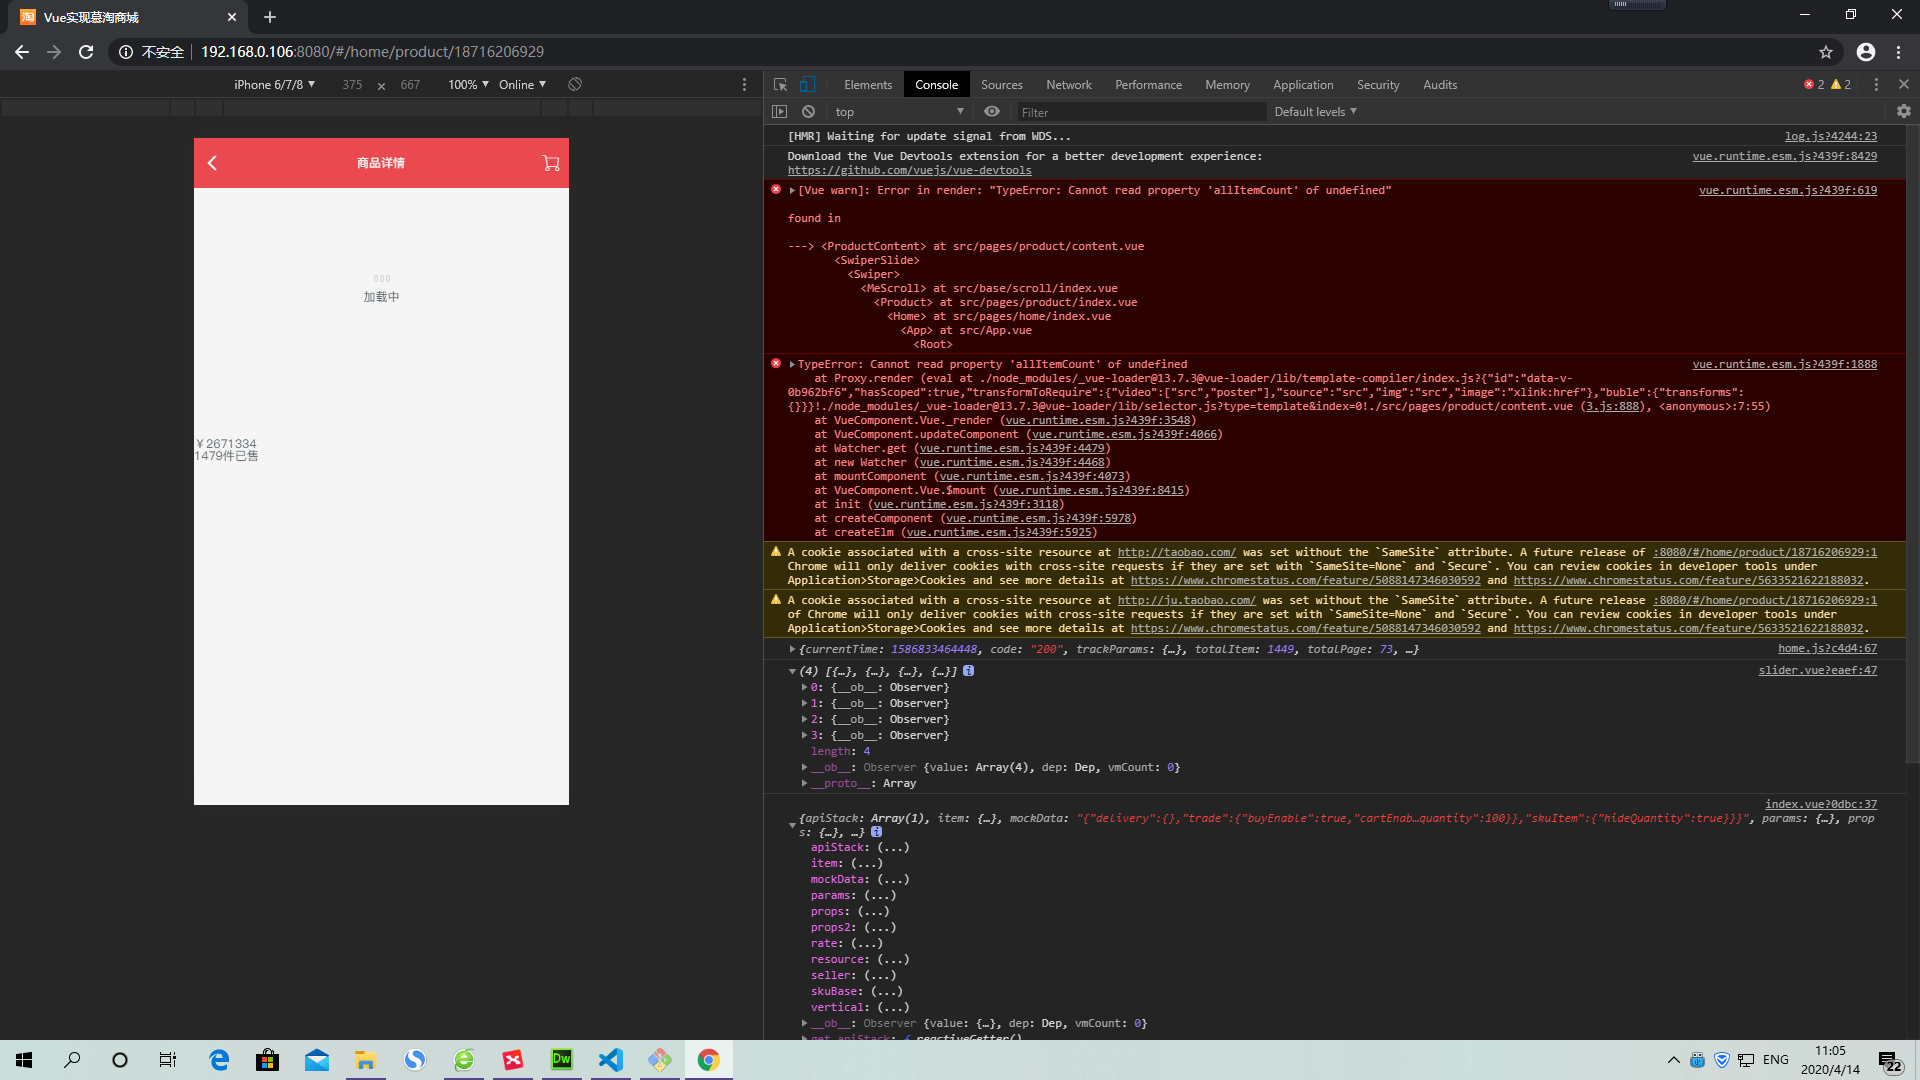This screenshot has width=1920, height=1080.
Task: Switch to the Audits tab
Action: tap(1440, 85)
